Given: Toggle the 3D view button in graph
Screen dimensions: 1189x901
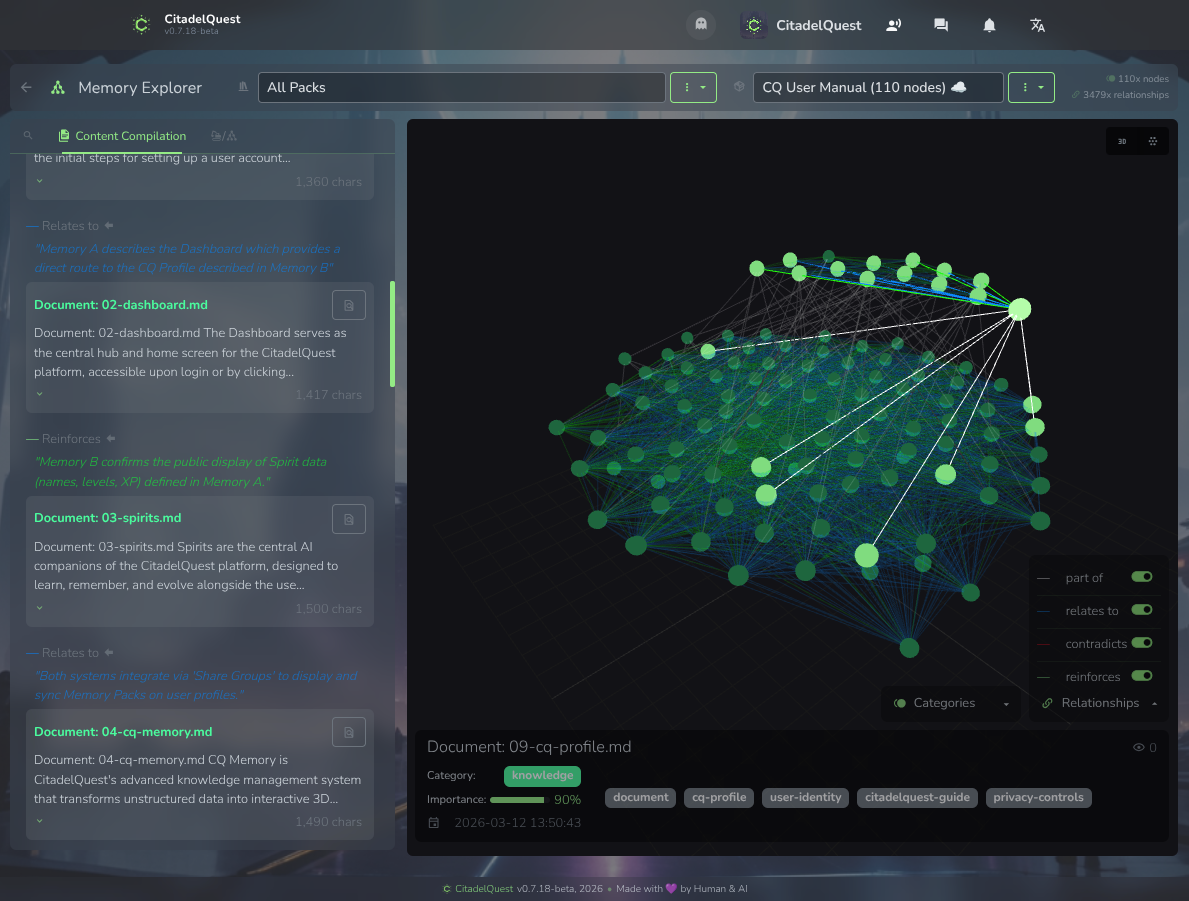Looking at the screenshot, I should point(1122,142).
